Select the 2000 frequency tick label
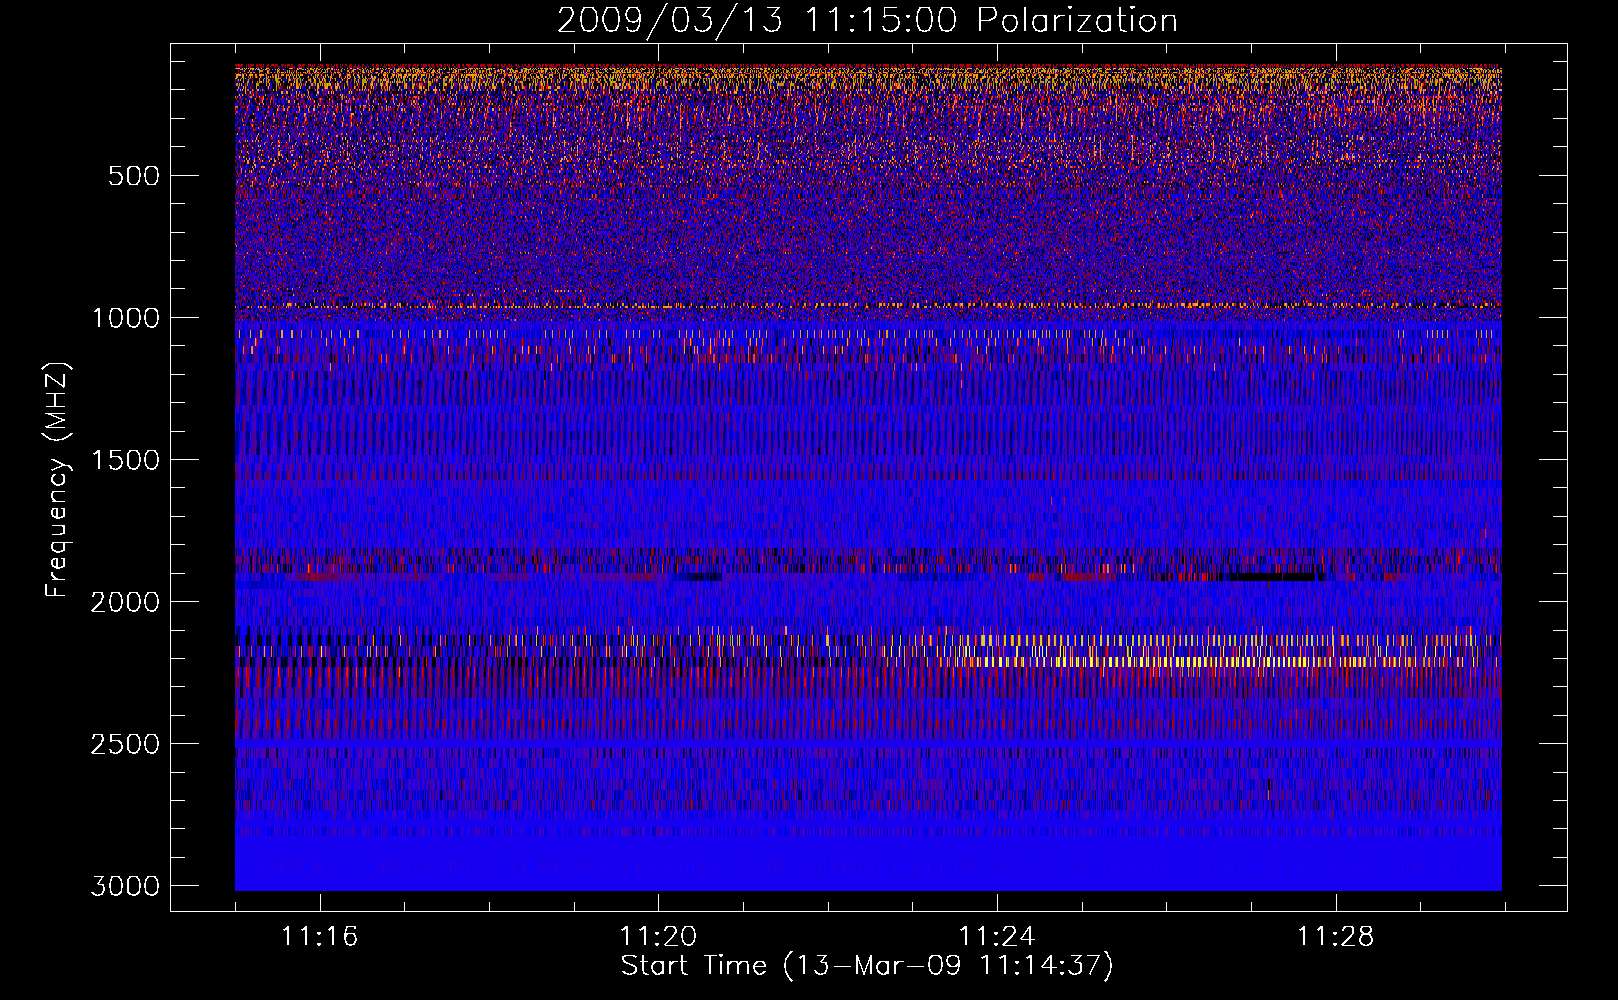Image resolution: width=1618 pixels, height=1000 pixels. pyautogui.click(x=126, y=602)
